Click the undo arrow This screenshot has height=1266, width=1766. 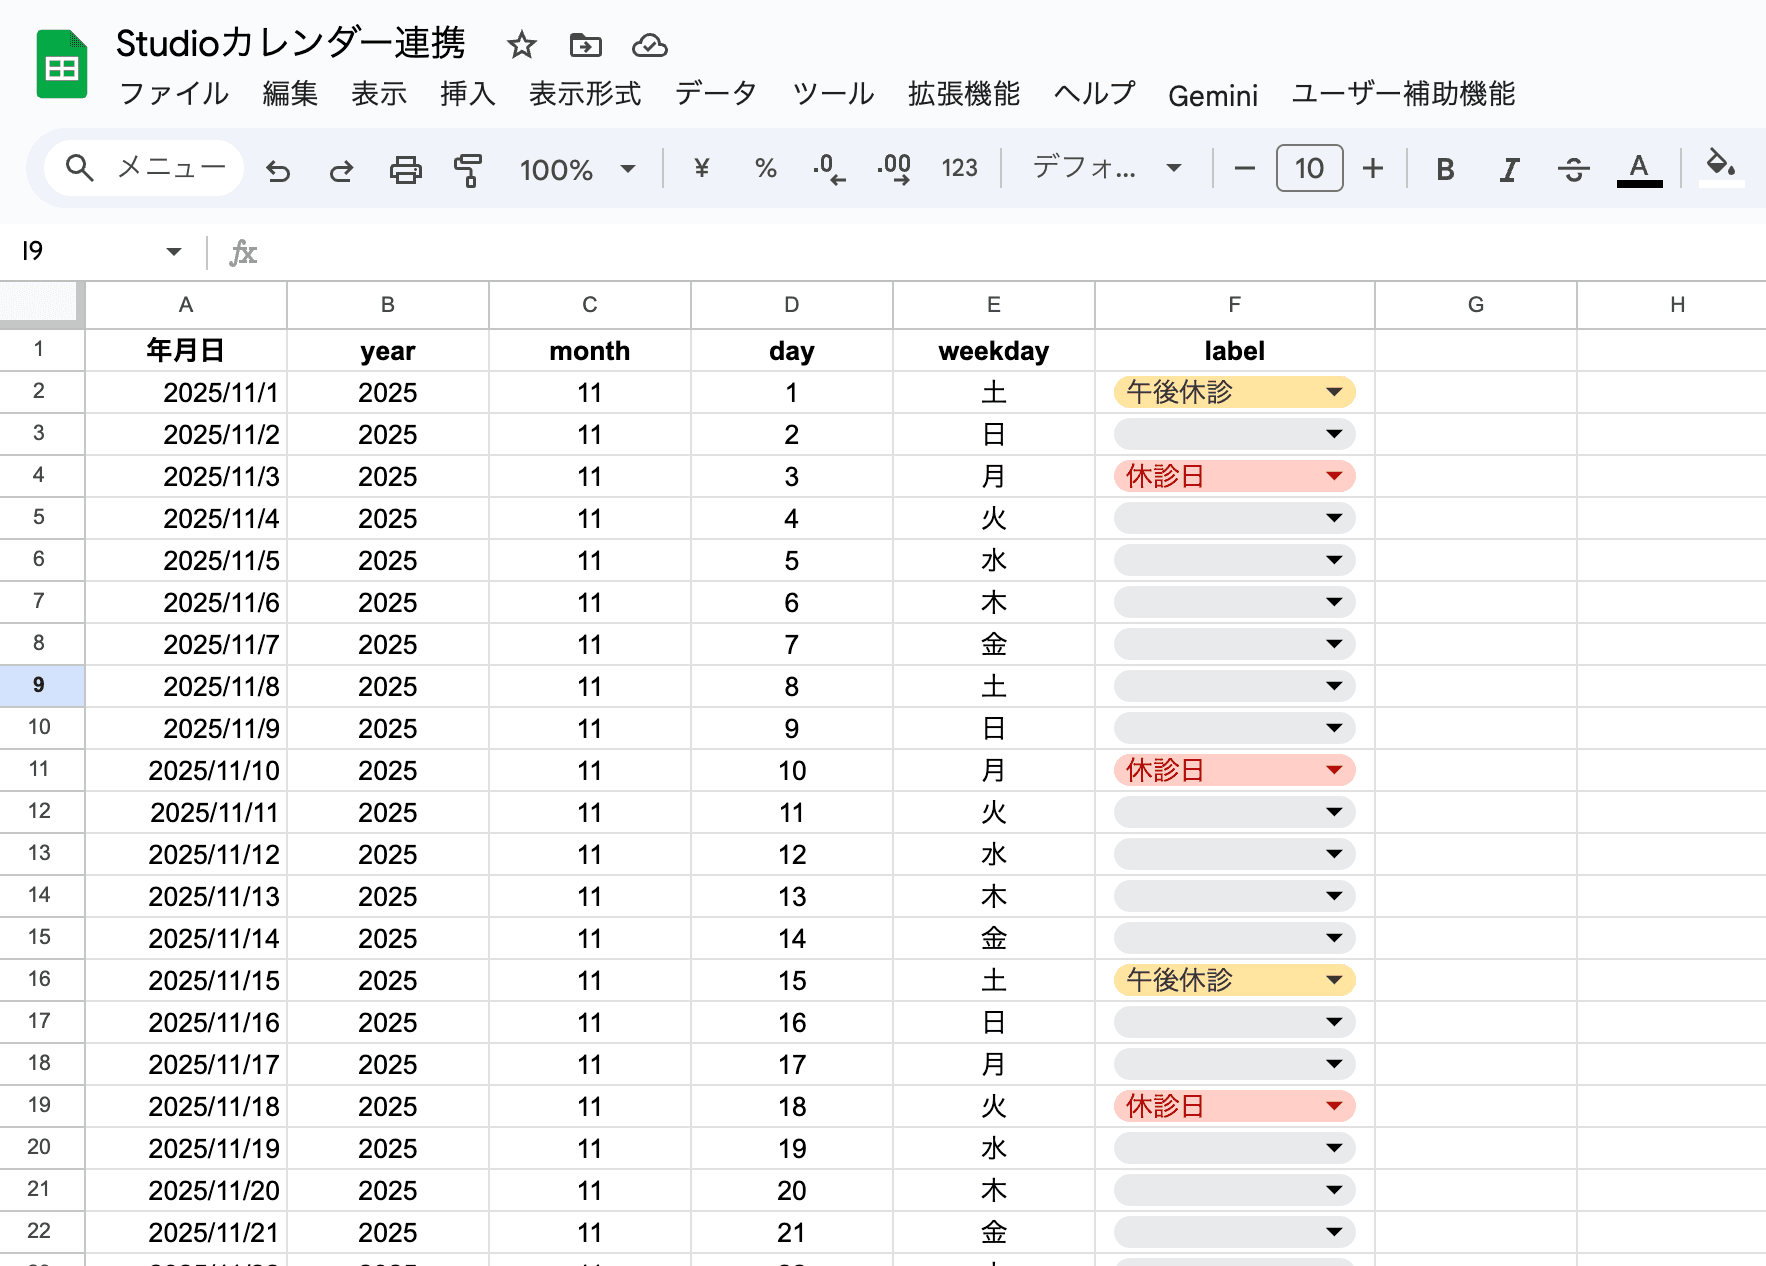[x=278, y=169]
